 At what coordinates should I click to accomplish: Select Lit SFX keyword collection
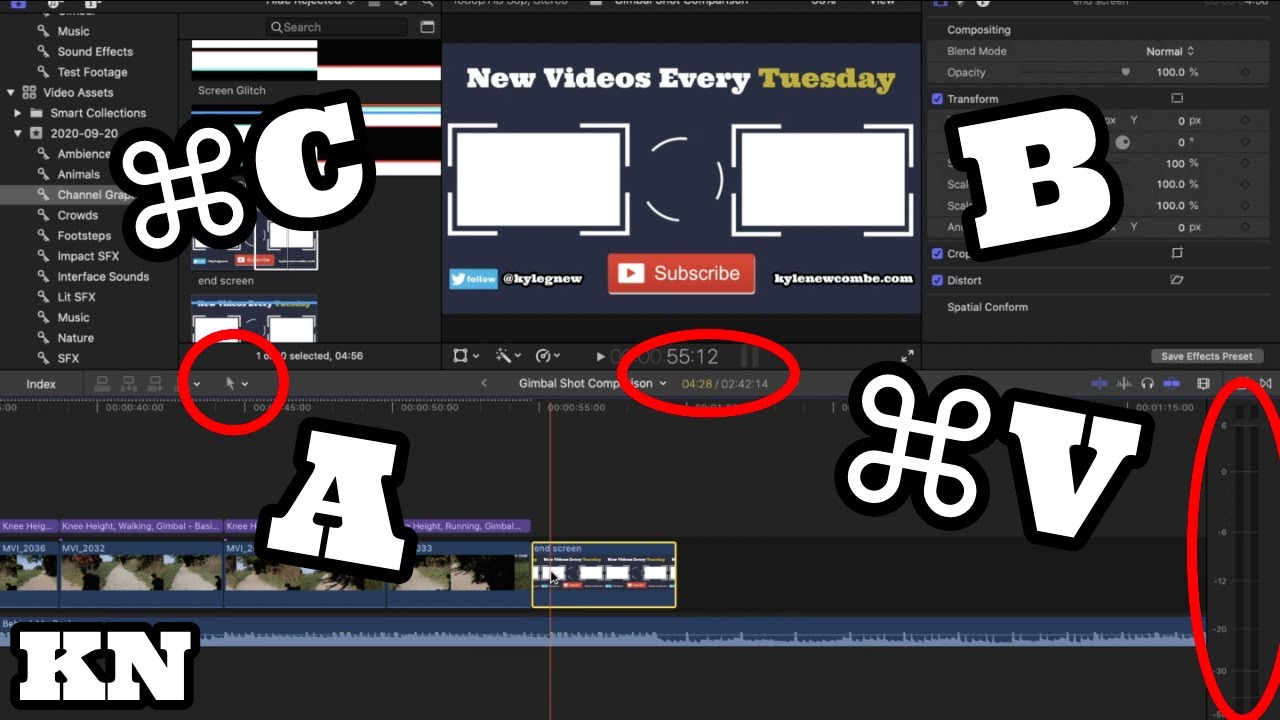(x=76, y=297)
